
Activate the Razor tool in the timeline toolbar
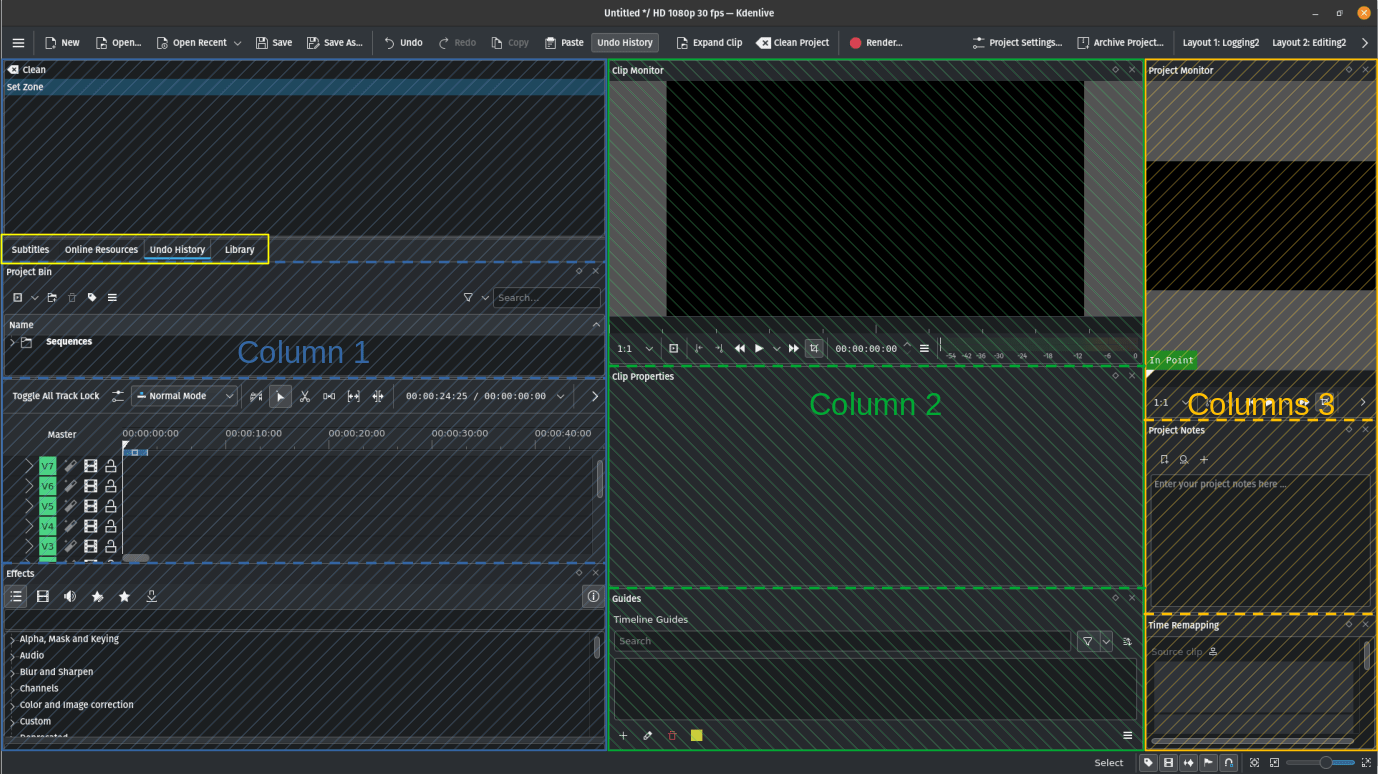point(305,396)
